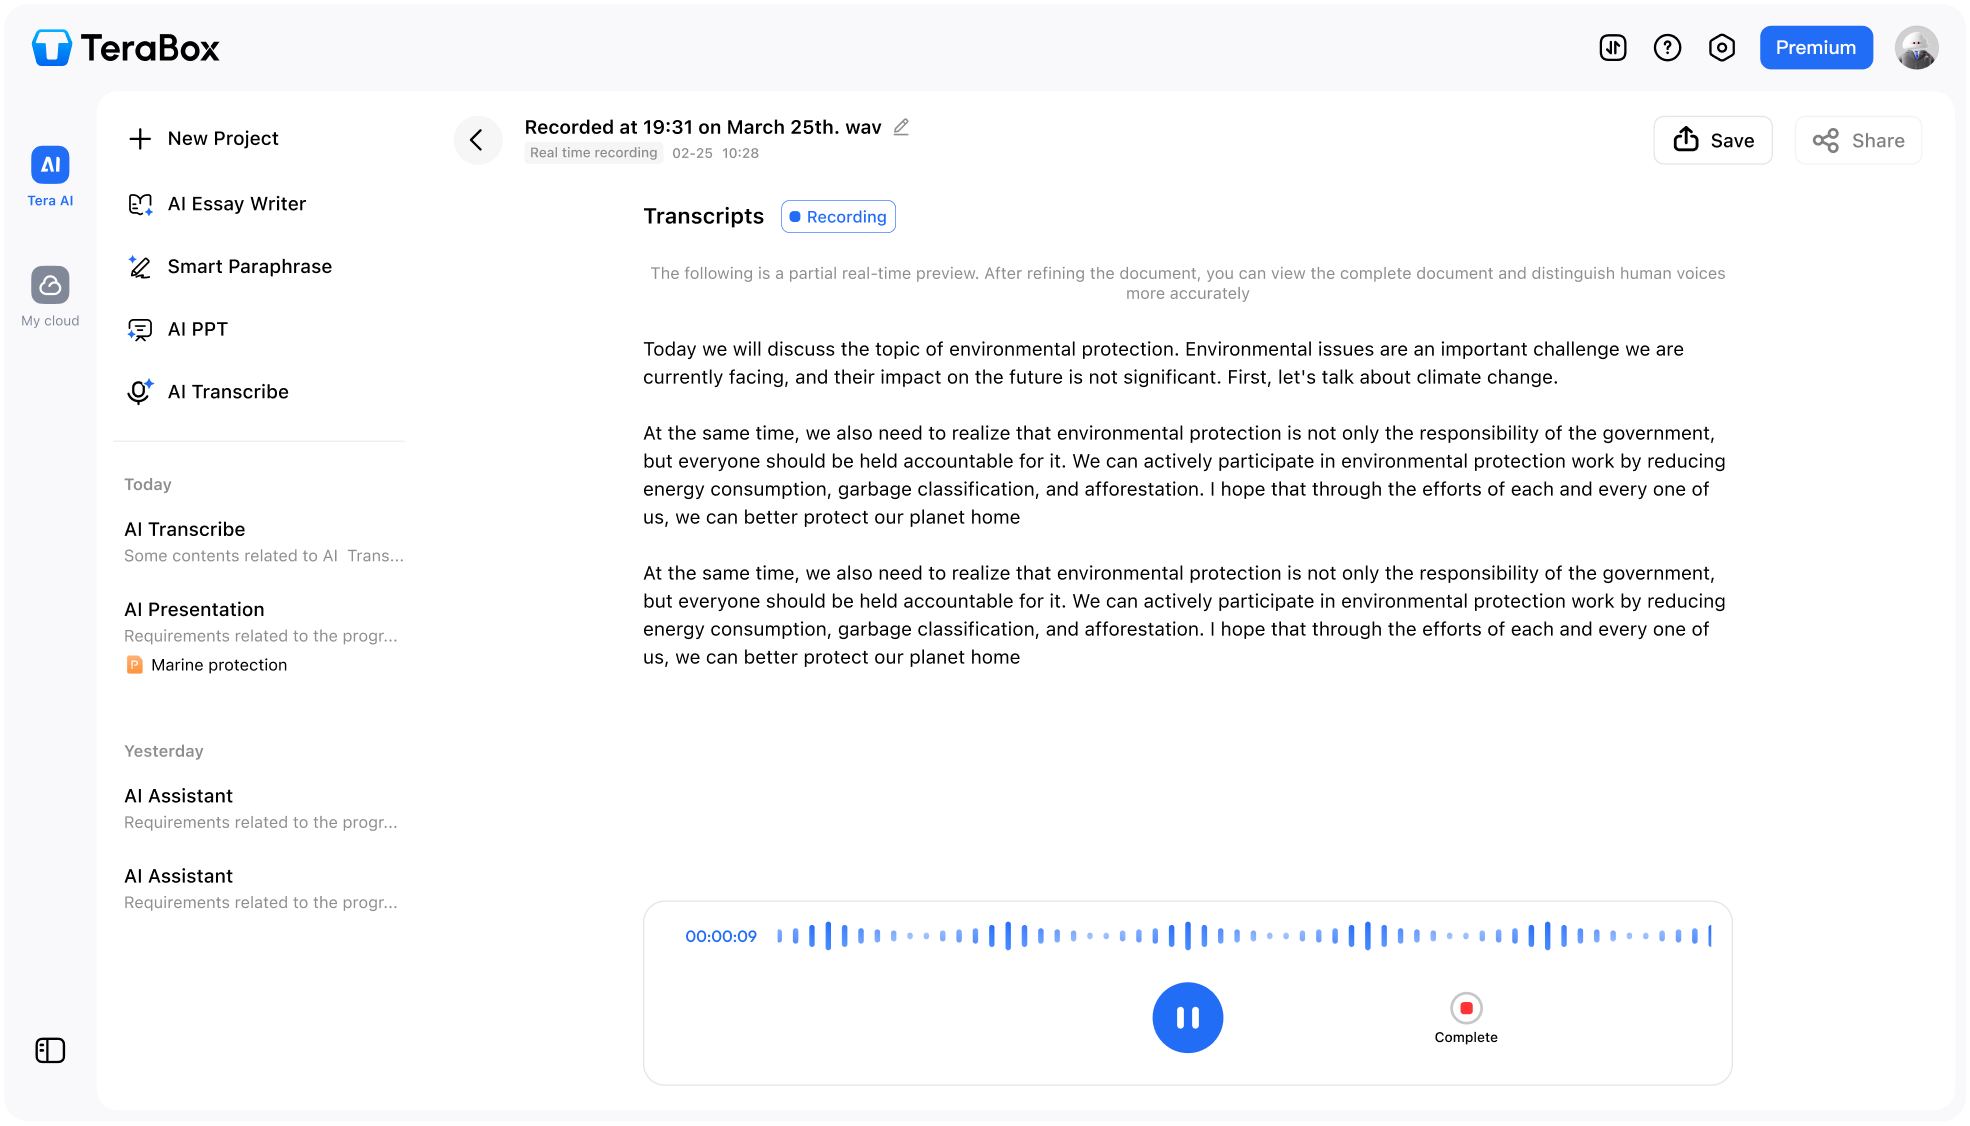Screen dimensions: 1970x1126
Task: Select the AI Essay Writer tool
Action: pos(236,203)
